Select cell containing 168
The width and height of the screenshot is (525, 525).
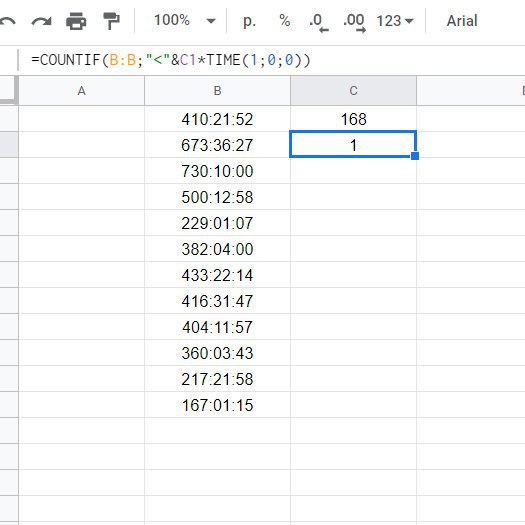(x=354, y=119)
